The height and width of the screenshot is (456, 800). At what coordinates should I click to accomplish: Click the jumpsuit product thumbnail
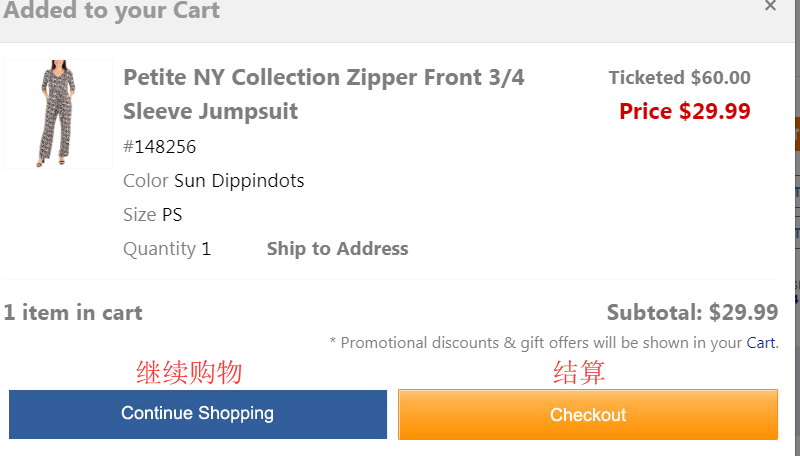pyautogui.click(x=57, y=113)
